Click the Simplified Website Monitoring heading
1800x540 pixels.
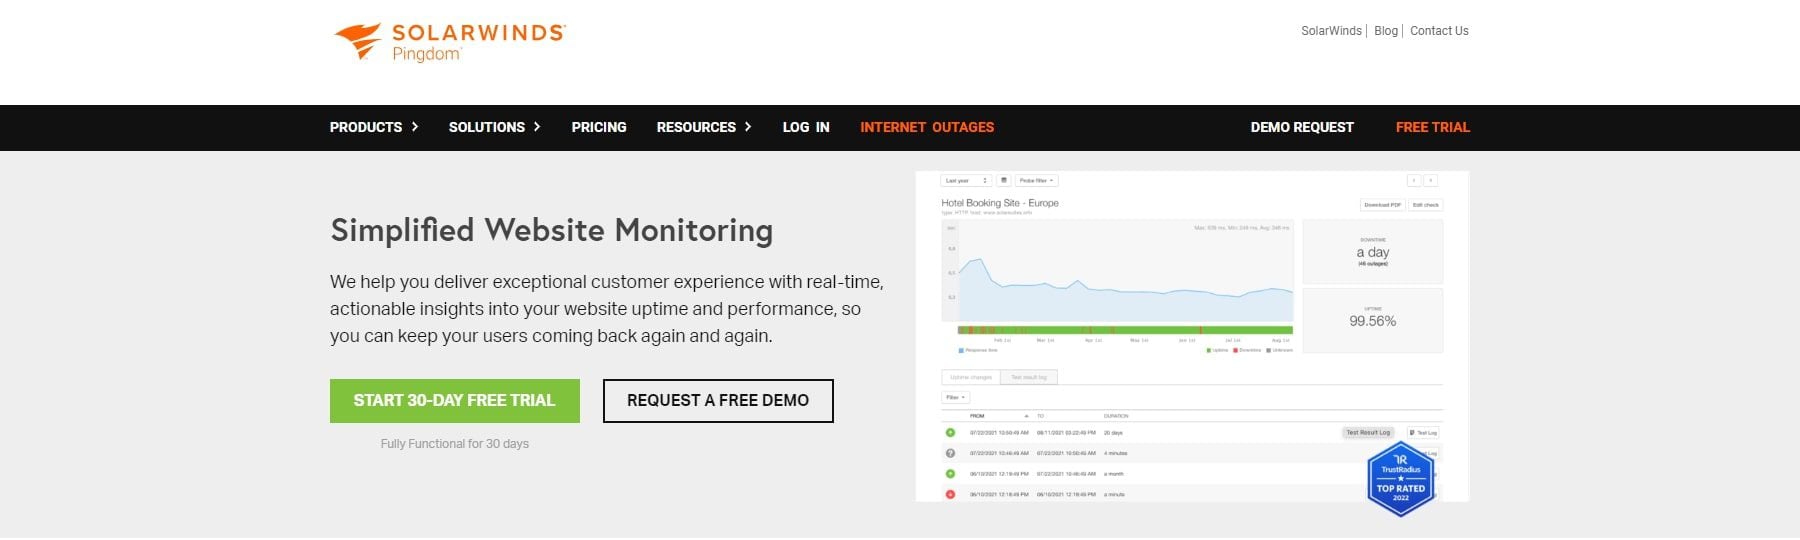[552, 231]
